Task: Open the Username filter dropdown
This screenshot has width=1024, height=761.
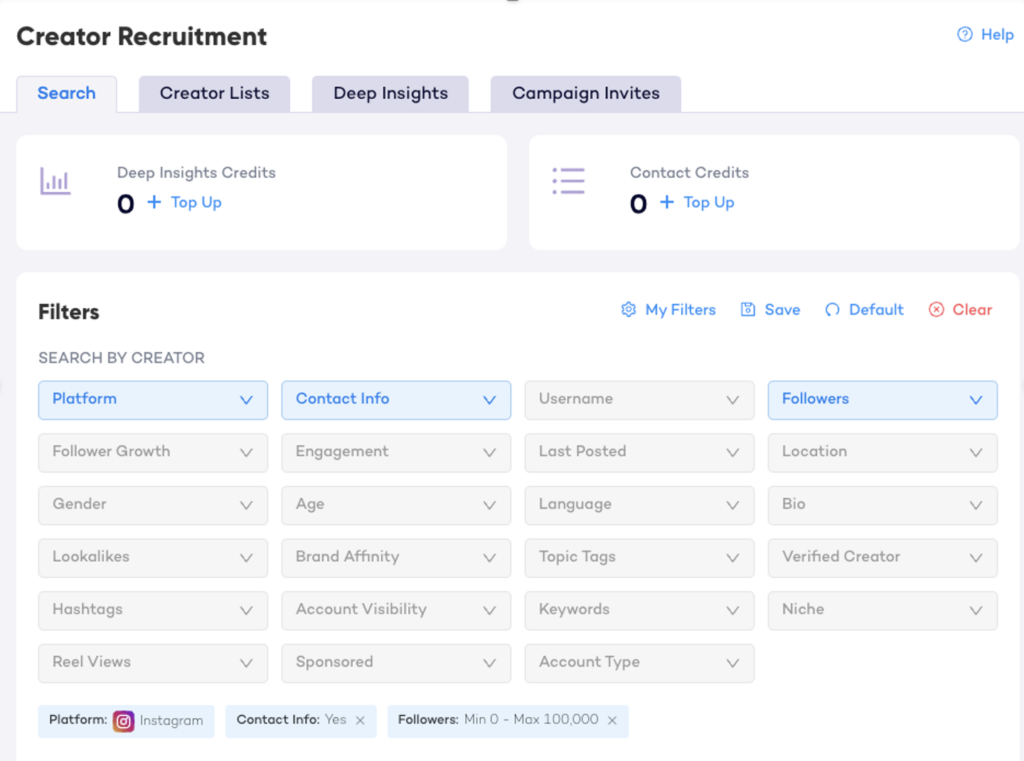Action: (639, 400)
